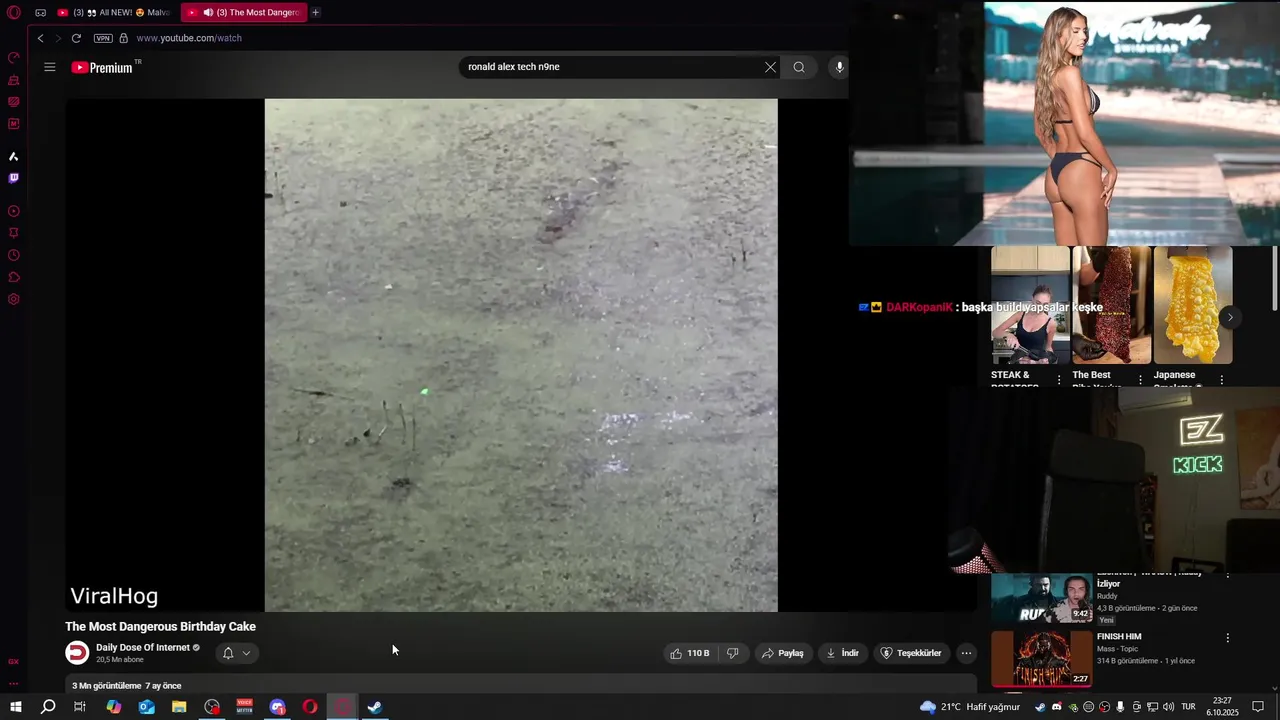The width and height of the screenshot is (1280, 720).
Task: Go back with the browser back arrow
Action: 40,38
